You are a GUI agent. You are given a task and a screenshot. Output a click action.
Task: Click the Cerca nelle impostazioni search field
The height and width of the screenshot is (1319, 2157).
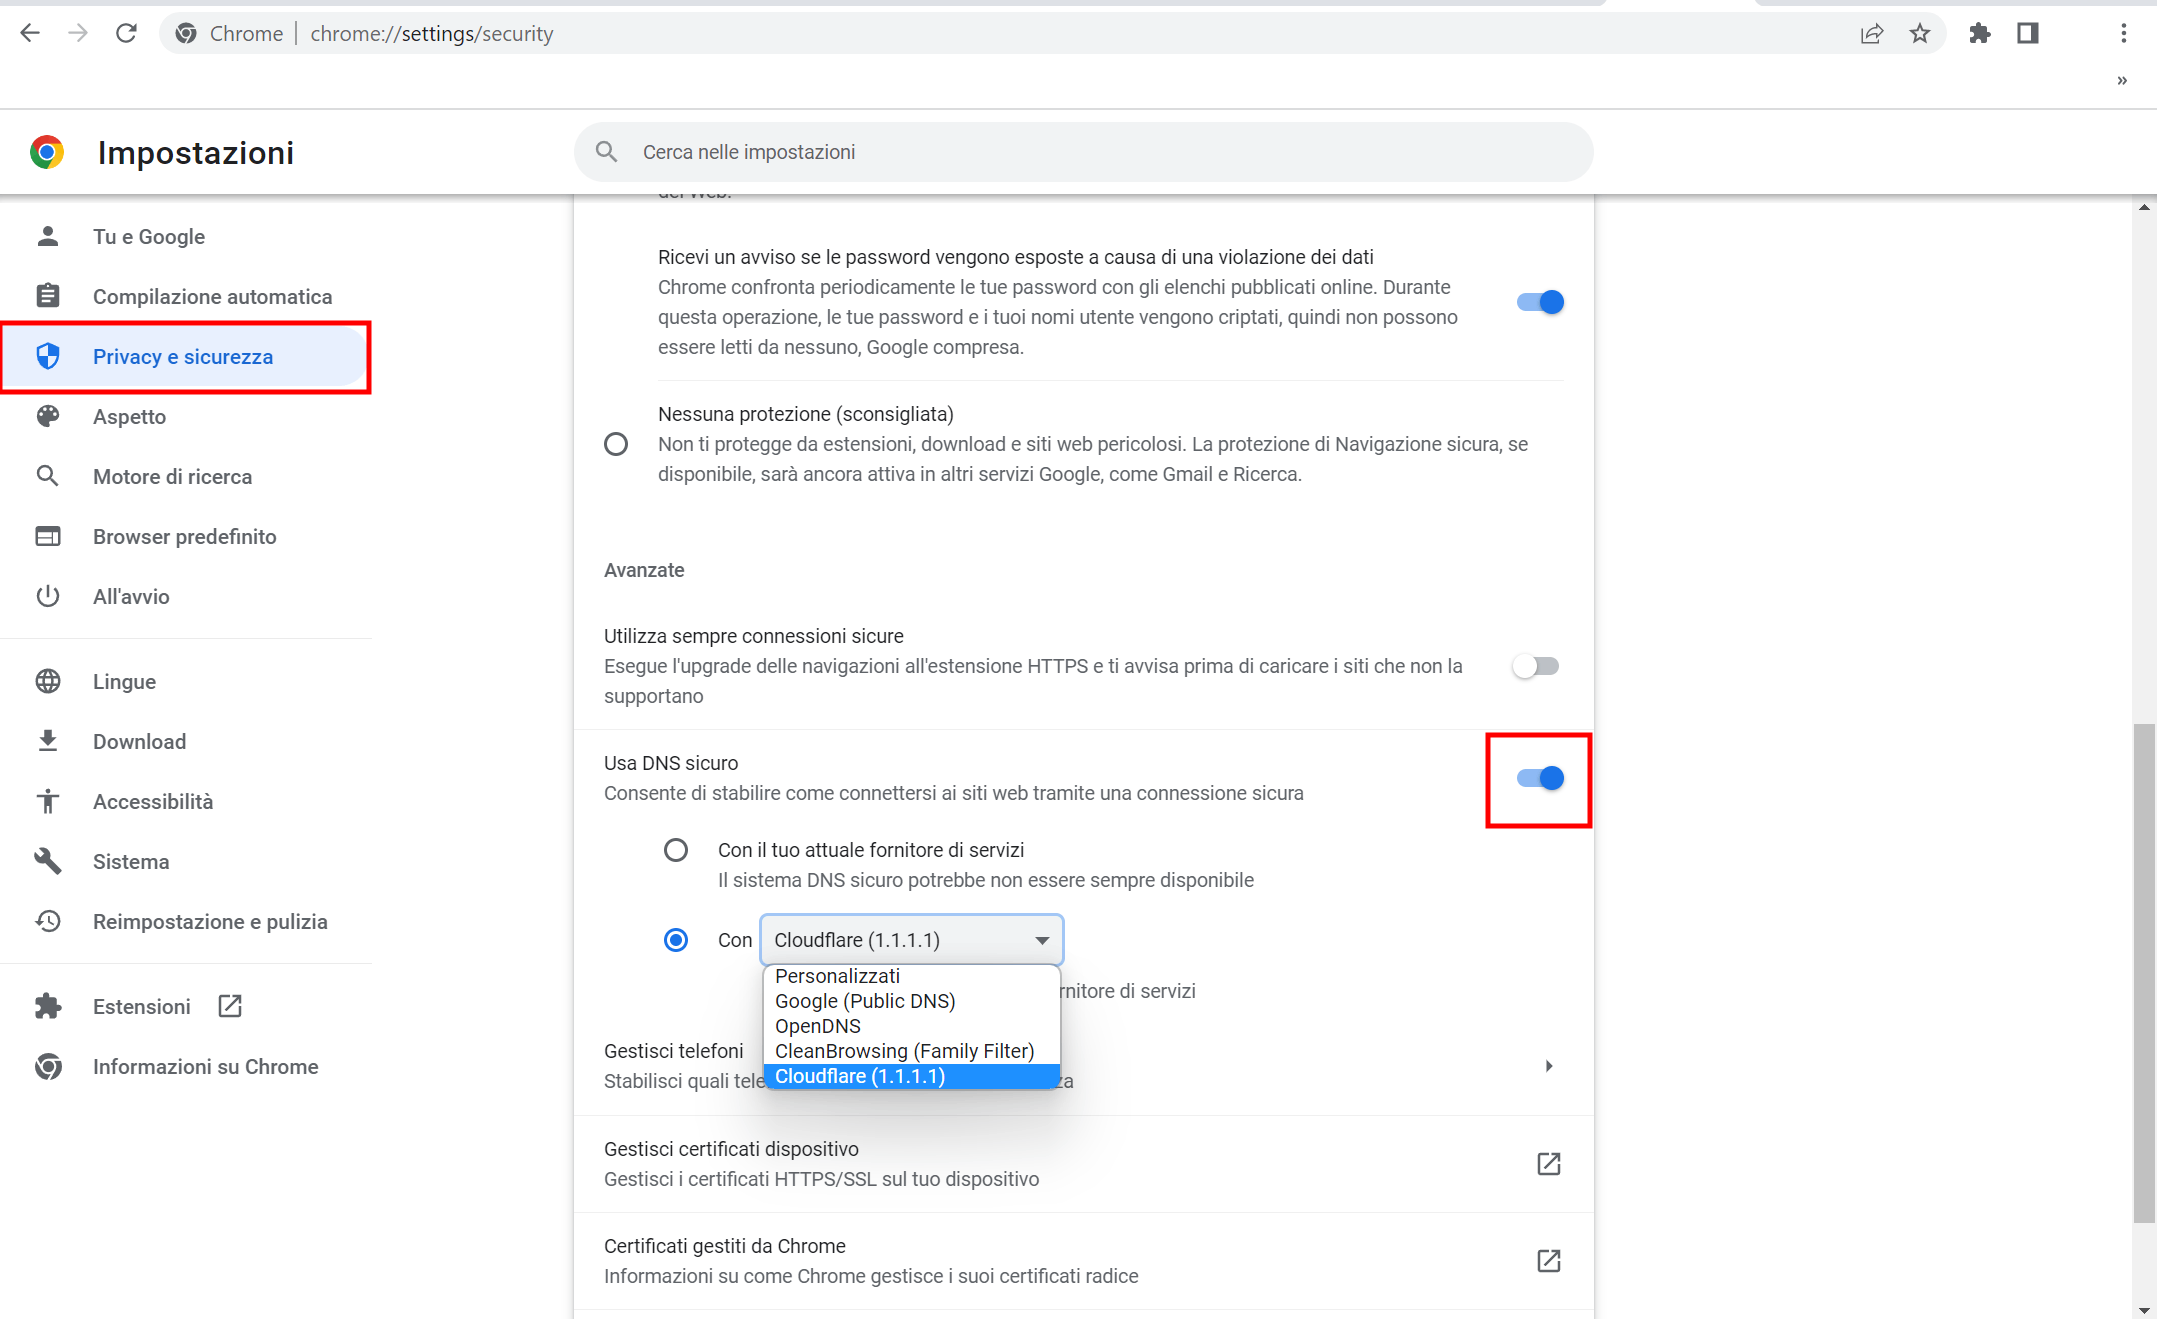1100,152
